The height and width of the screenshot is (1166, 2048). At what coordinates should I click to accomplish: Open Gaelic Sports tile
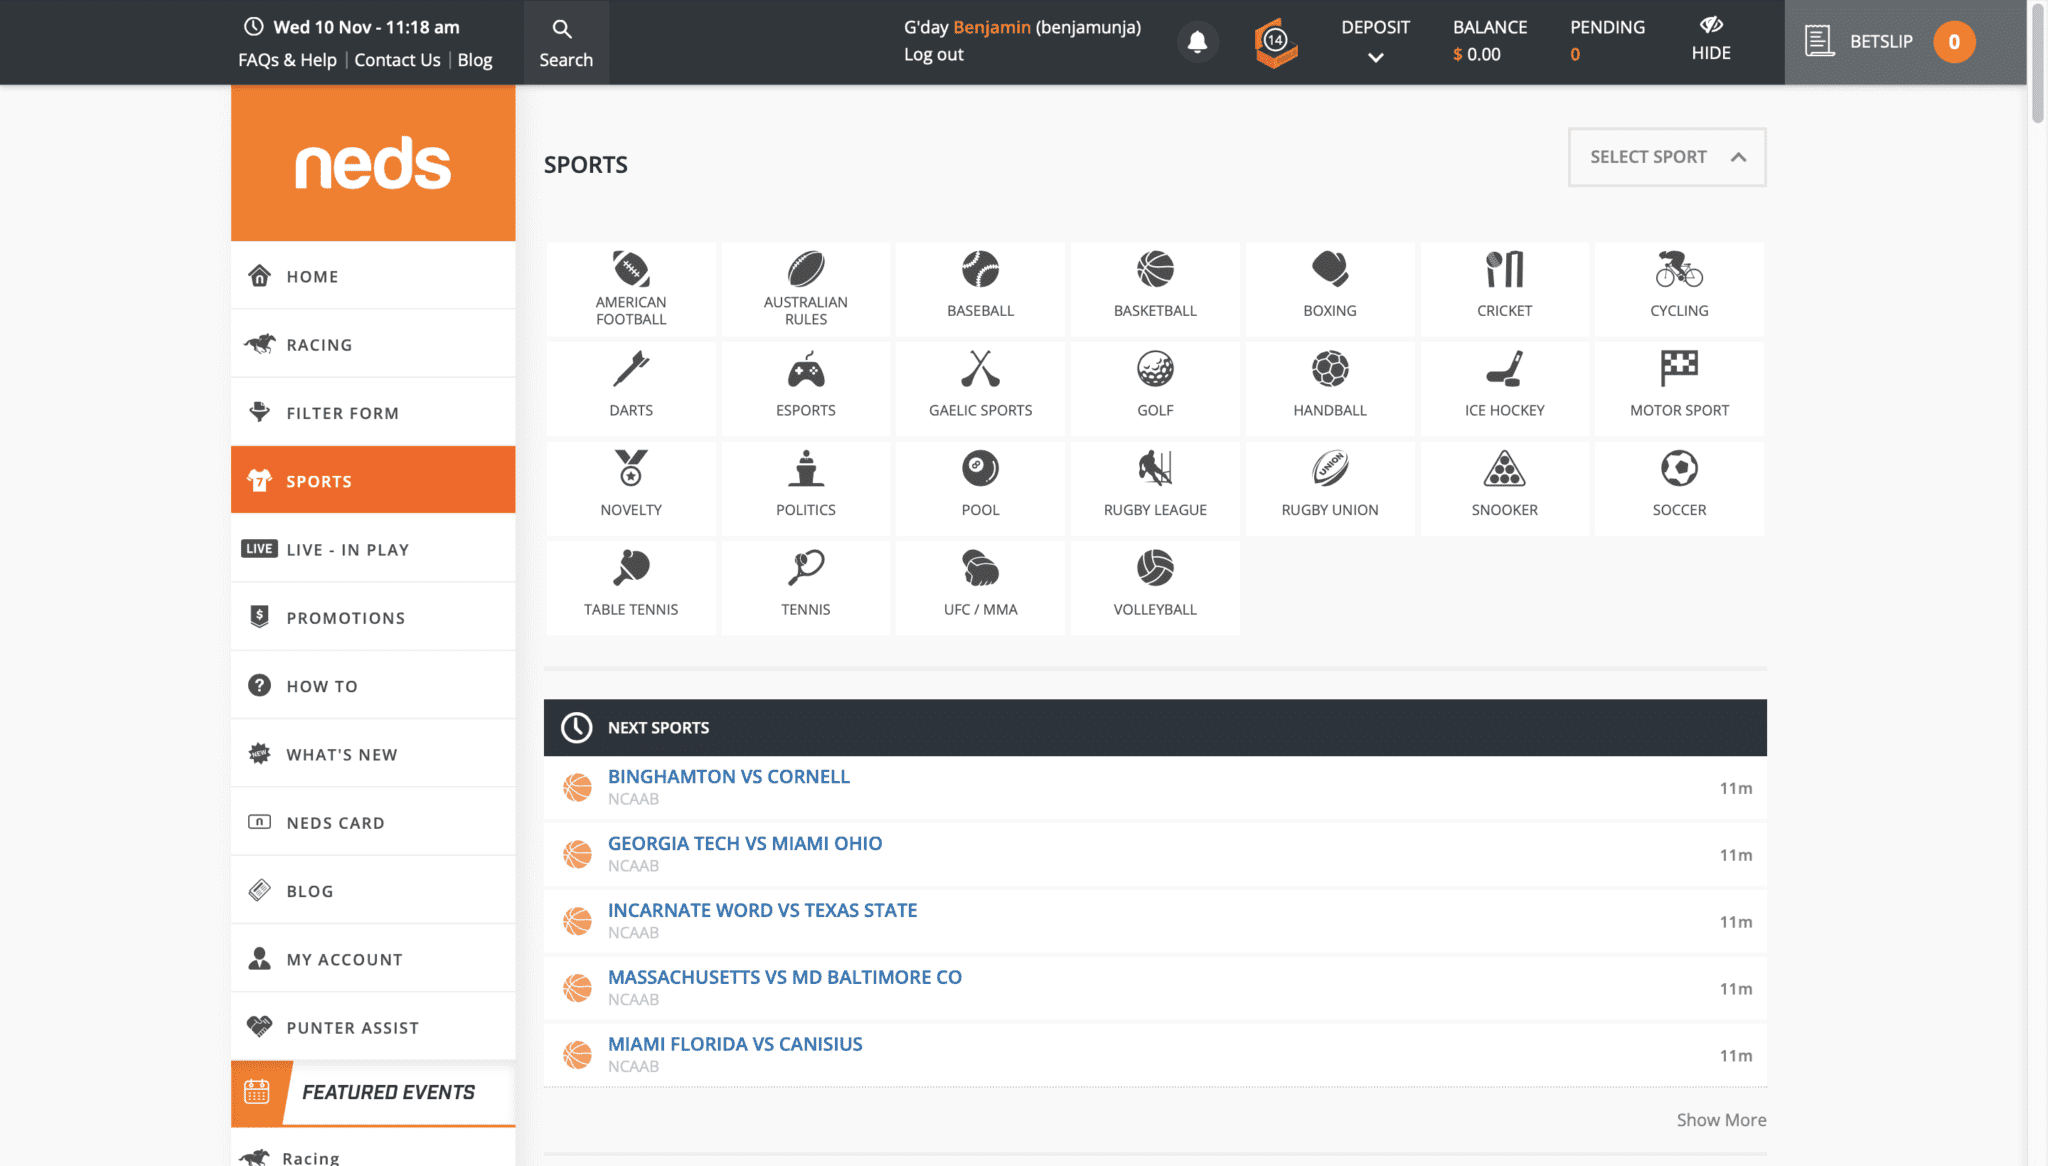coord(980,388)
